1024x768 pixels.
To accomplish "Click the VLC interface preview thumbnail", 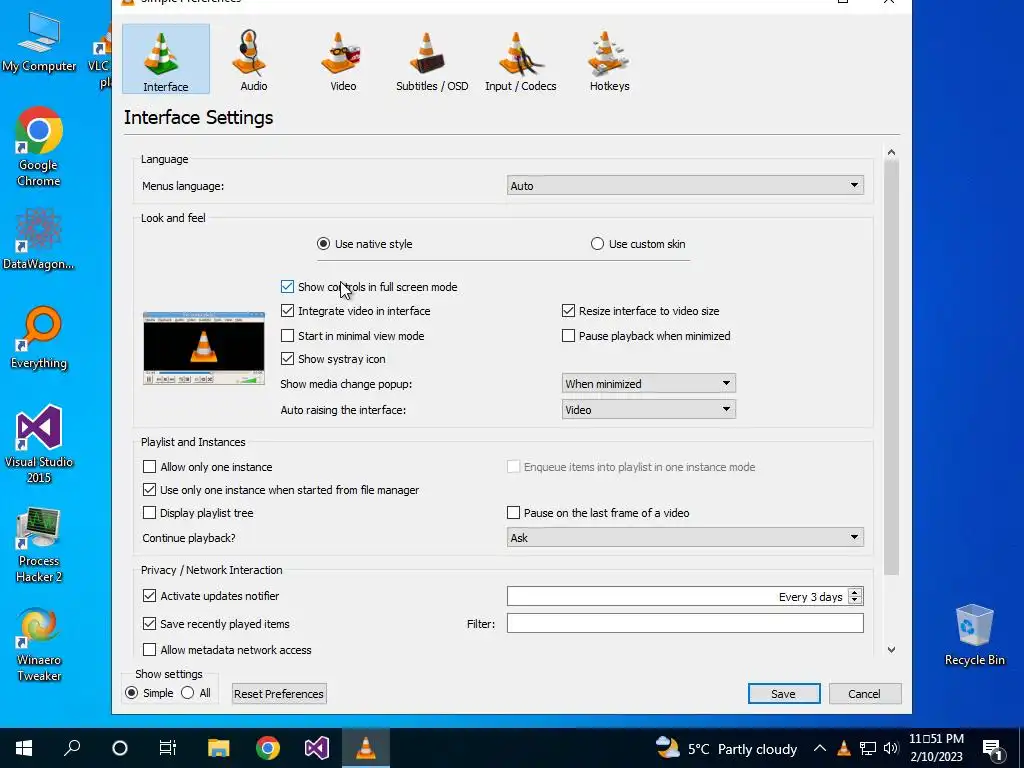I will pyautogui.click(x=204, y=348).
